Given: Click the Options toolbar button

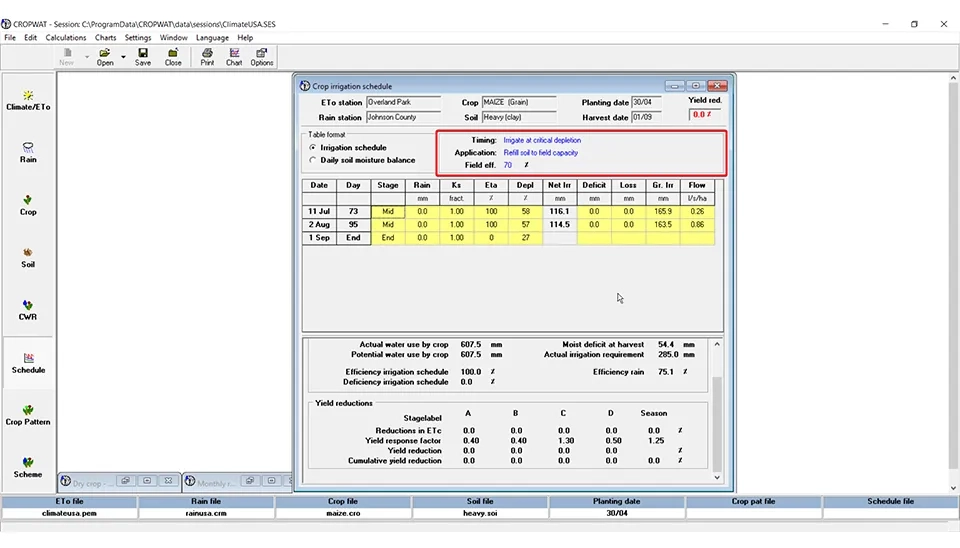Looking at the screenshot, I should pyautogui.click(x=262, y=56).
